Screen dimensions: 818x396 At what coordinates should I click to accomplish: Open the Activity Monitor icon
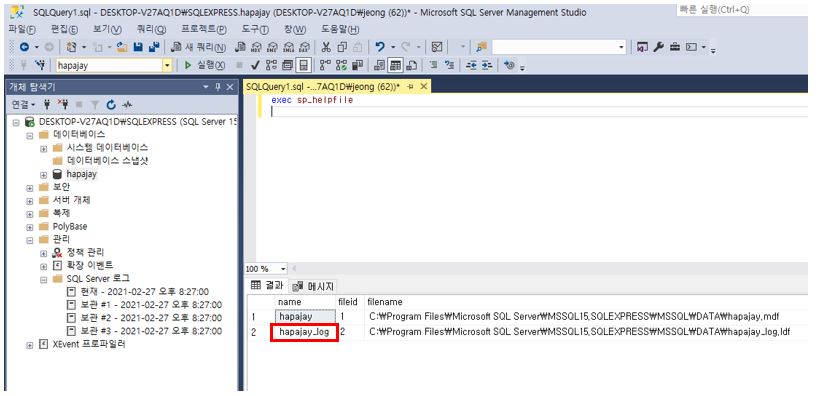(x=127, y=104)
